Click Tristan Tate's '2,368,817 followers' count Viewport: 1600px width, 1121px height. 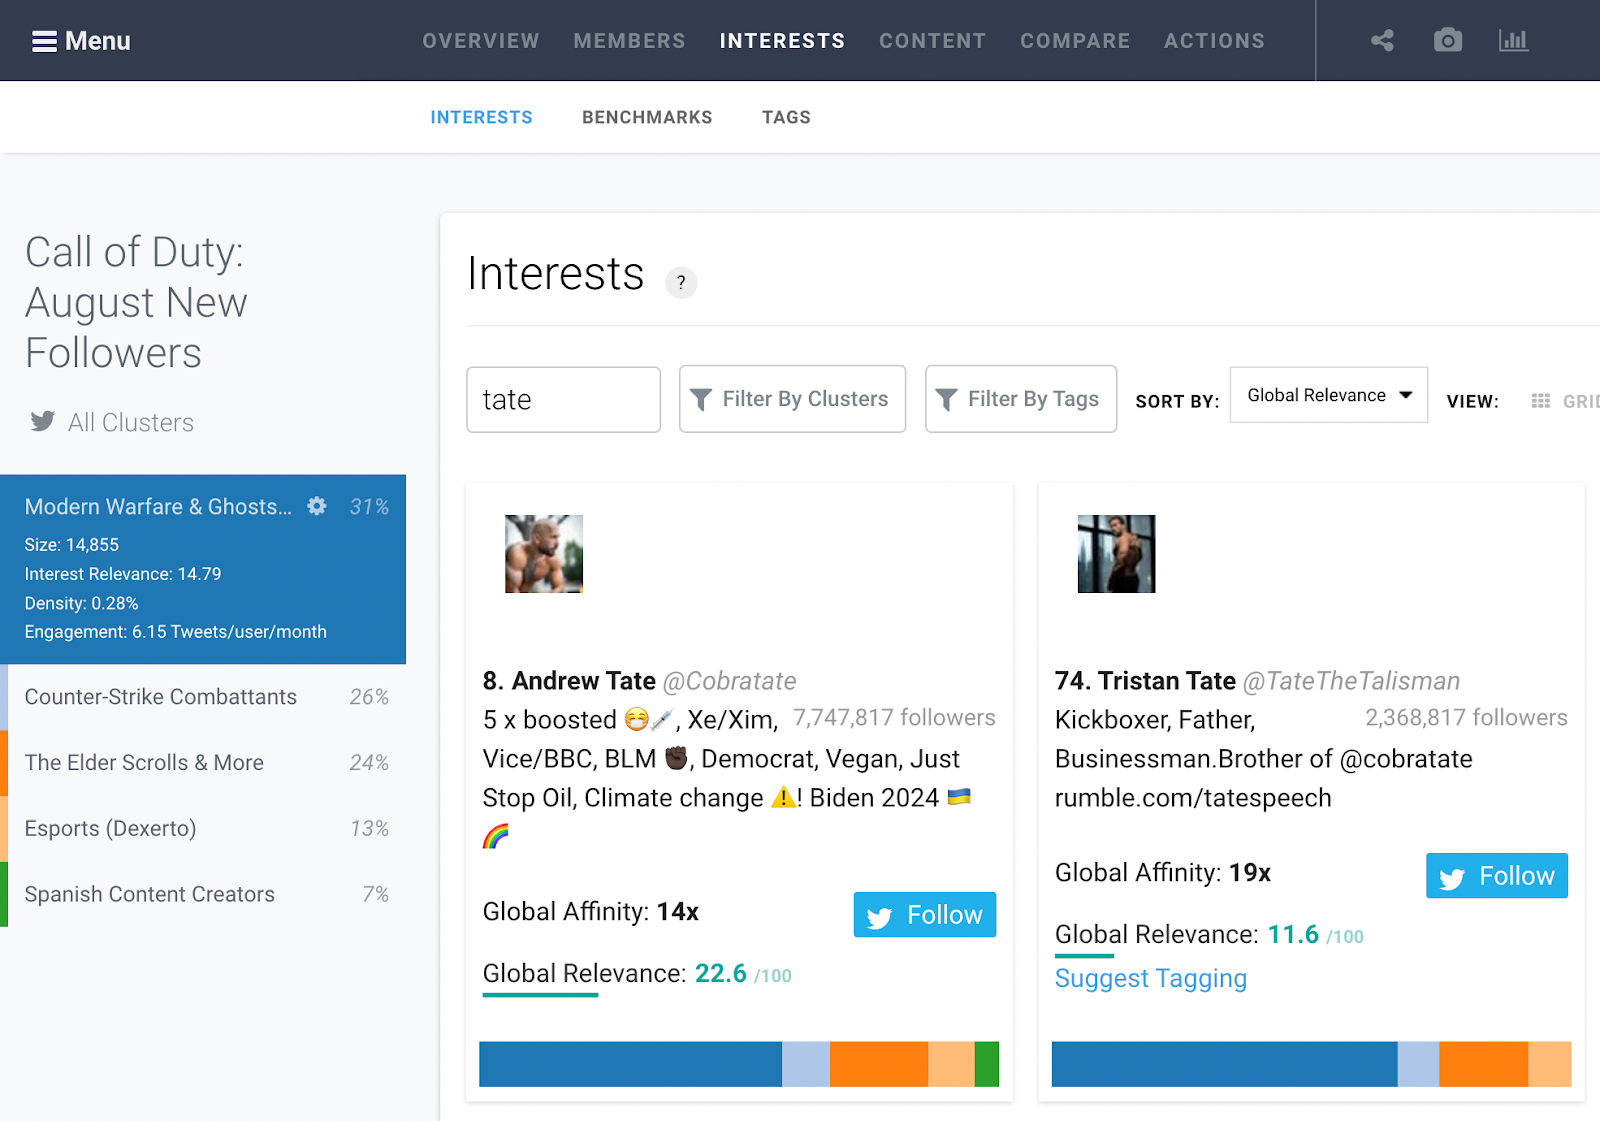(x=1466, y=717)
